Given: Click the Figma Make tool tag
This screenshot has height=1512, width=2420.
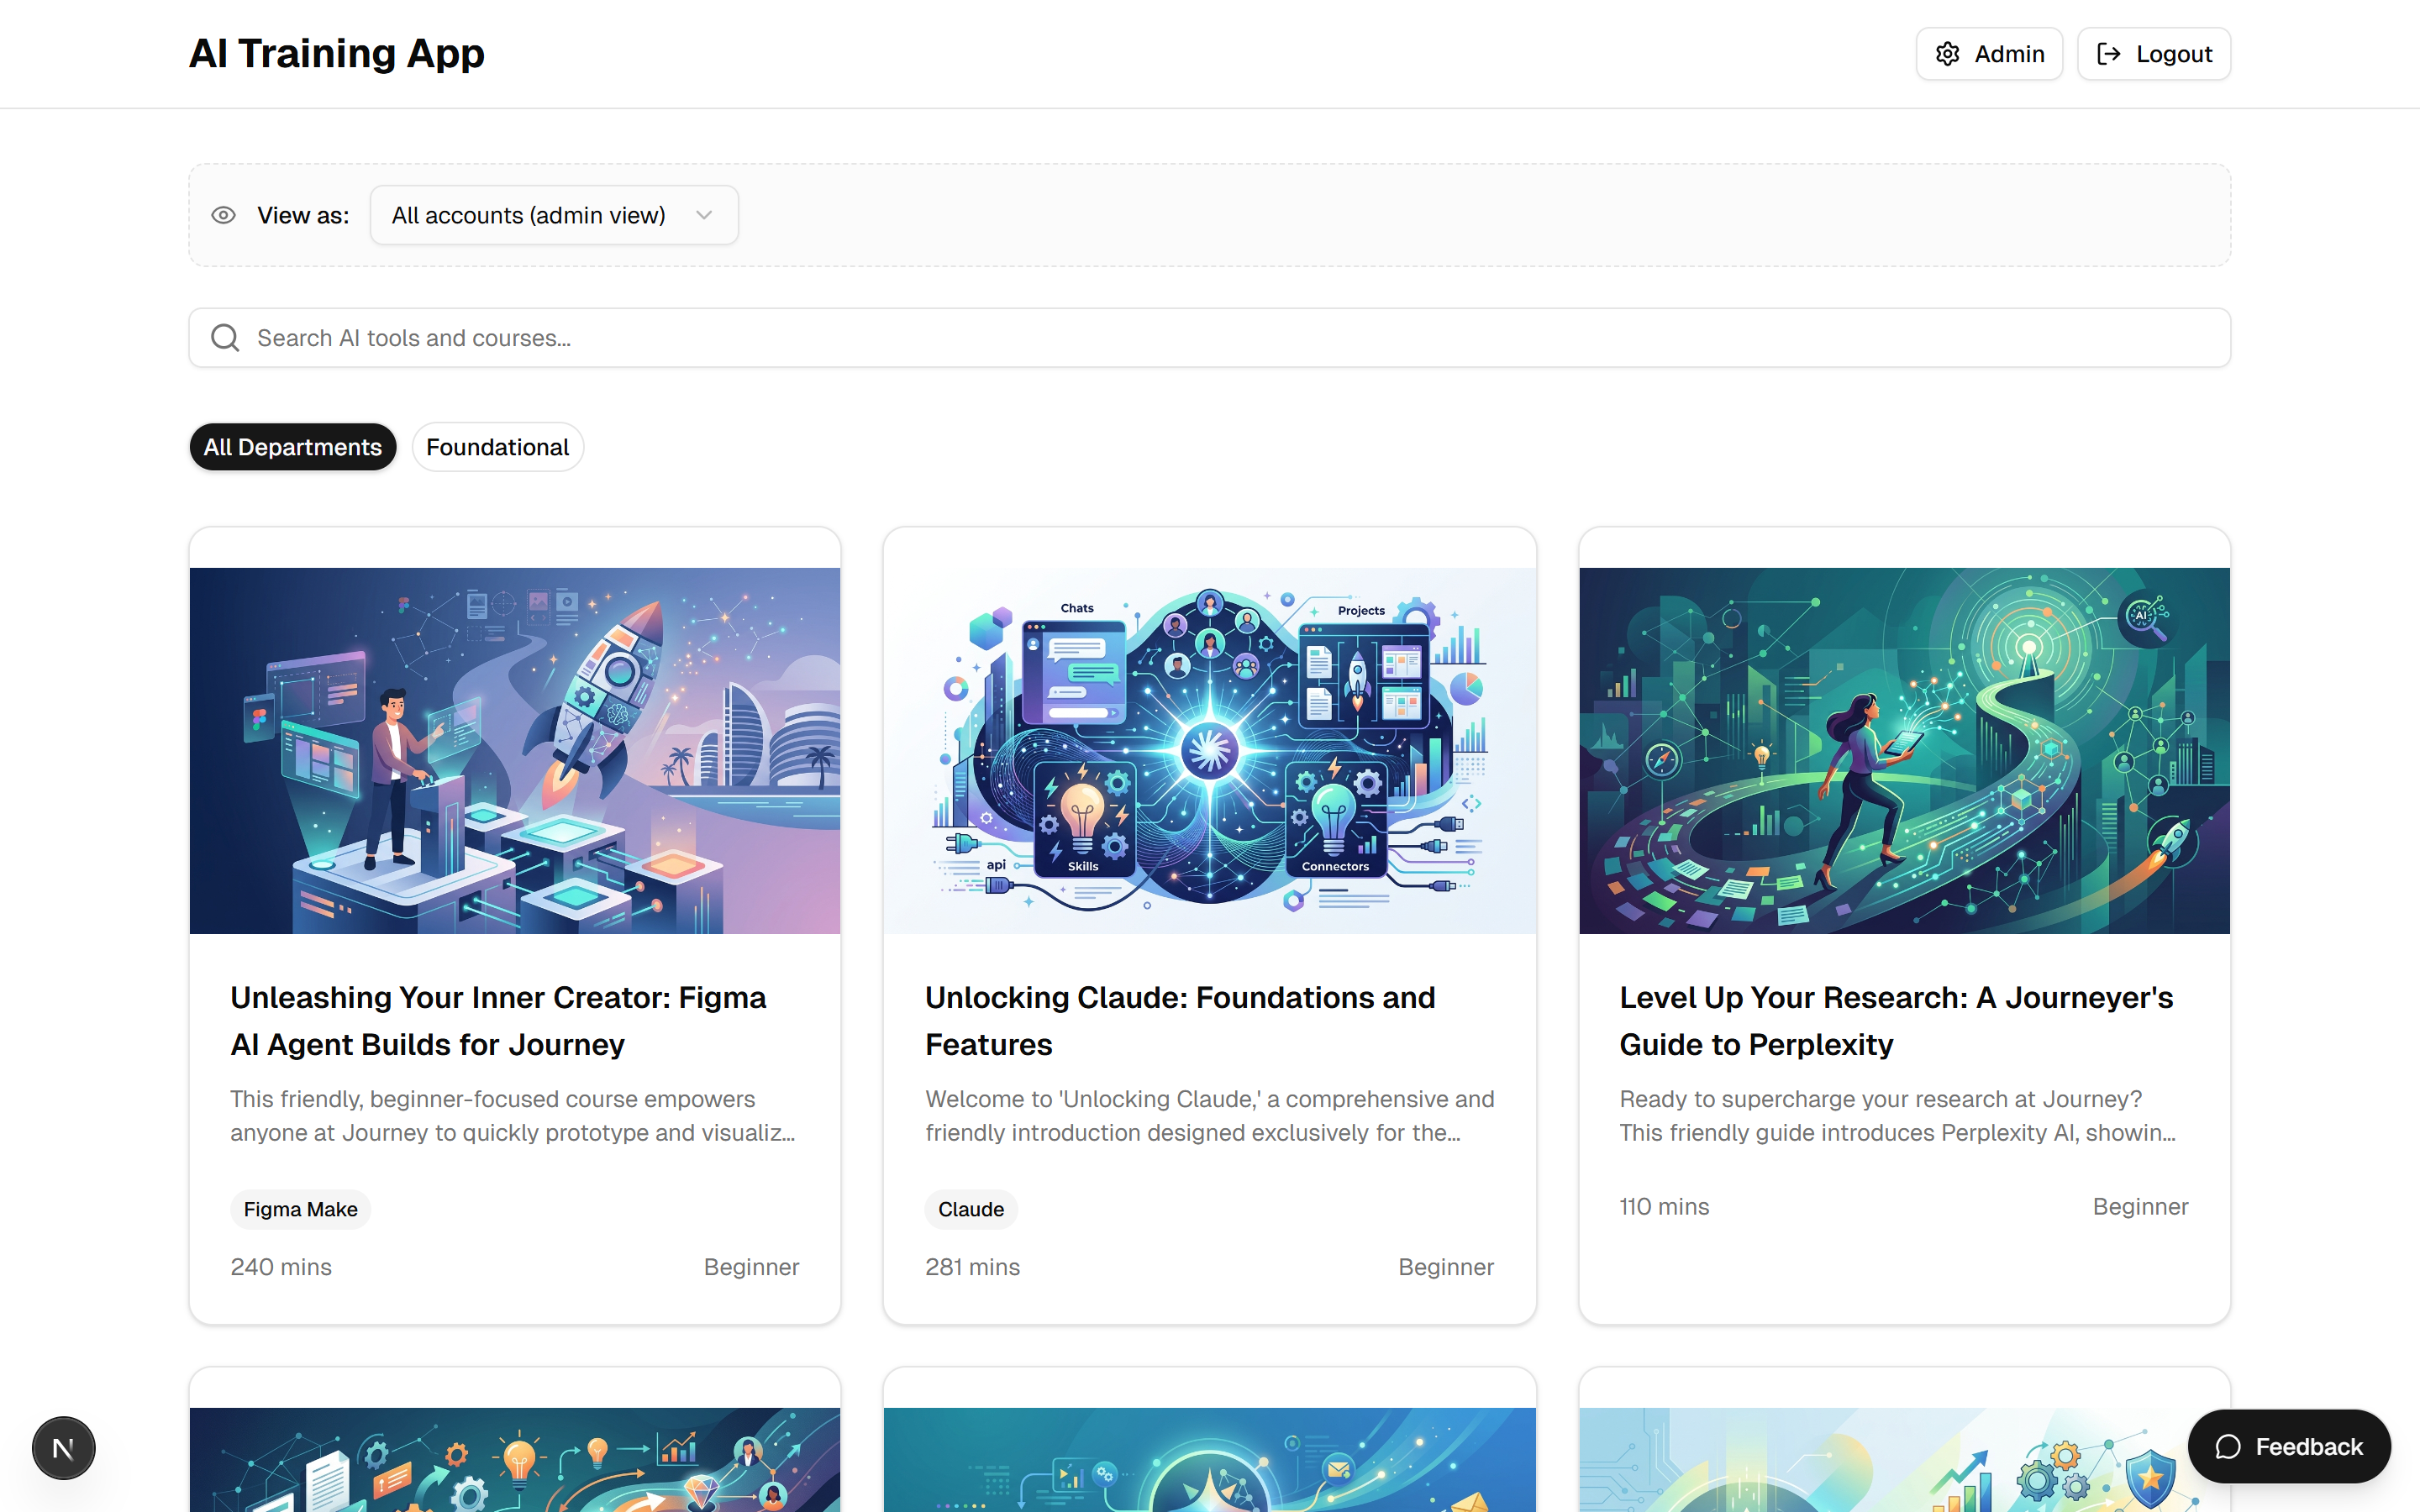Looking at the screenshot, I should tap(301, 1209).
